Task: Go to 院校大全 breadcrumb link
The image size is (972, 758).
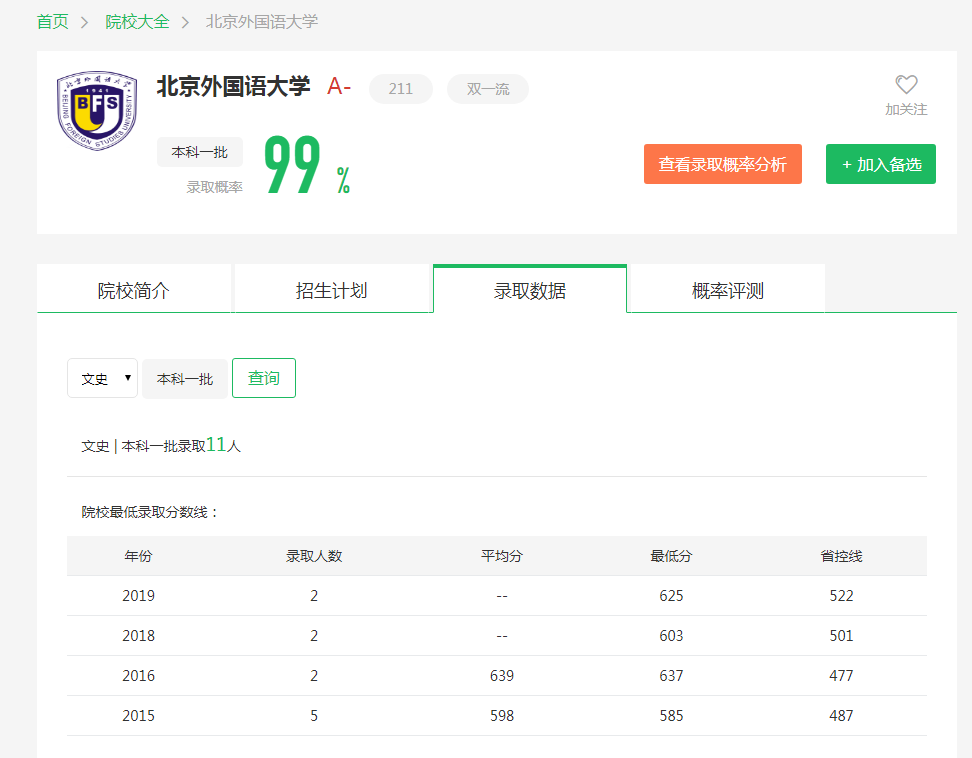Action: coord(137,22)
